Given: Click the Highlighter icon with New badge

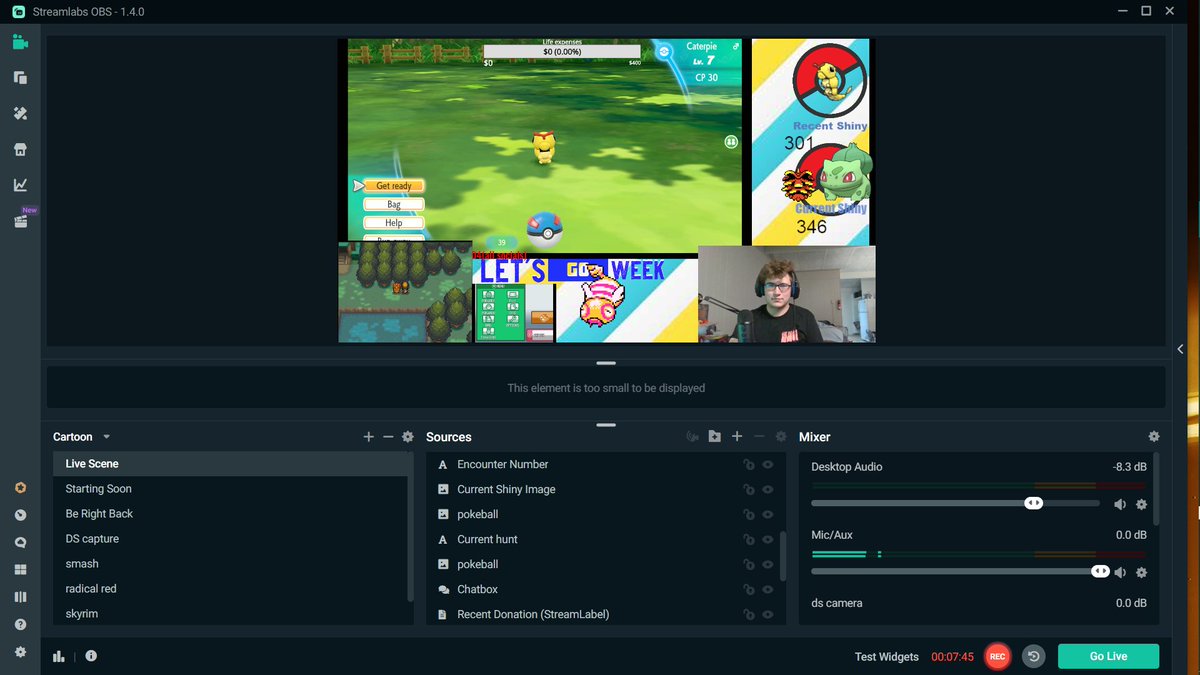Looking at the screenshot, I should tap(20, 220).
